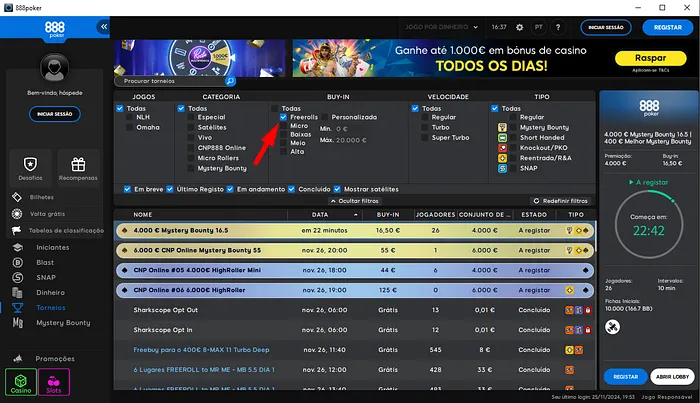The image size is (700, 403).
Task: Open Bilhetes in sidebar
Action: [42, 197]
